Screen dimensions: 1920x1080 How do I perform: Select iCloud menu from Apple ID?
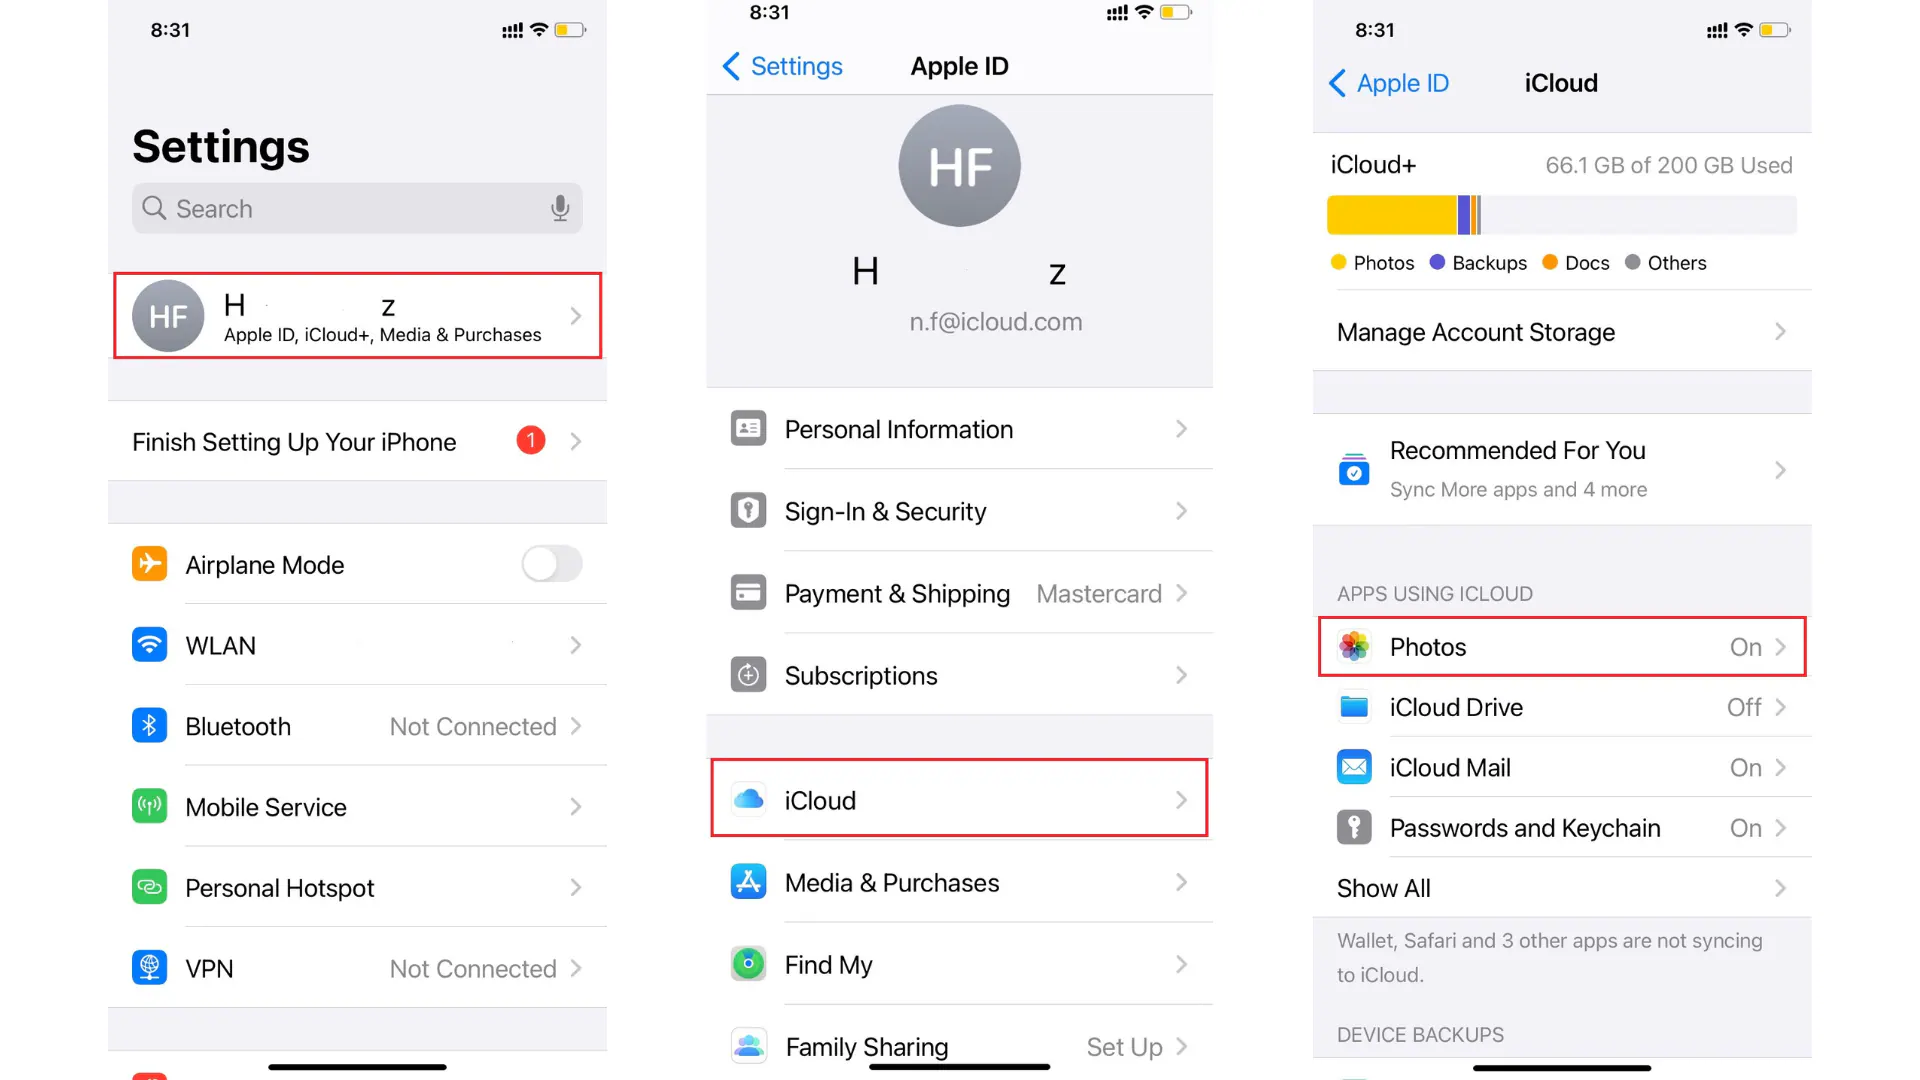pyautogui.click(x=960, y=799)
